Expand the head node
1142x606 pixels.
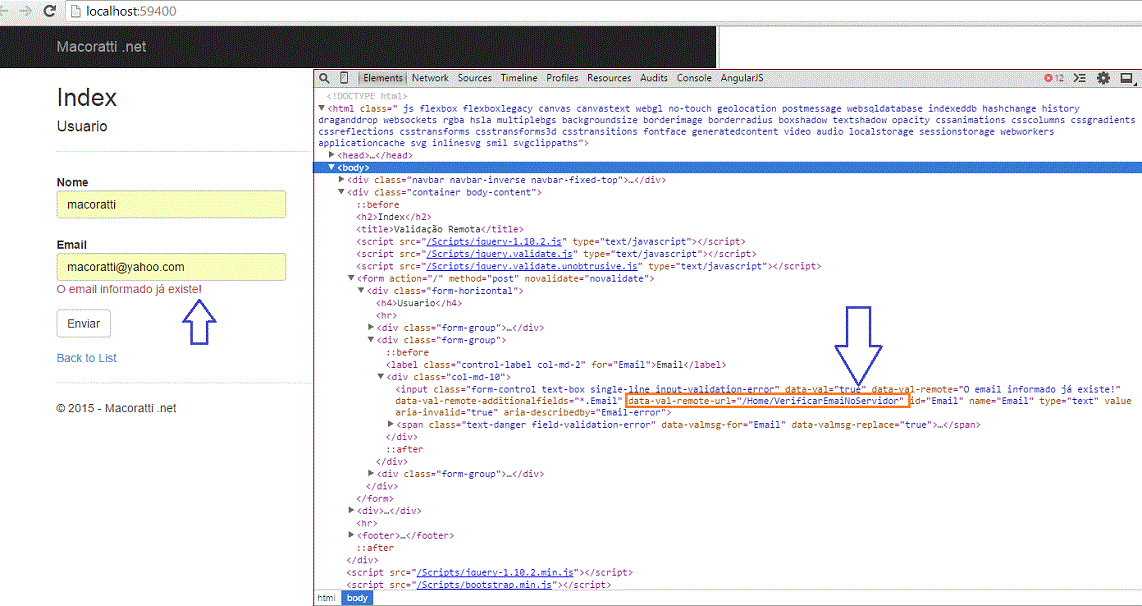click(332, 155)
